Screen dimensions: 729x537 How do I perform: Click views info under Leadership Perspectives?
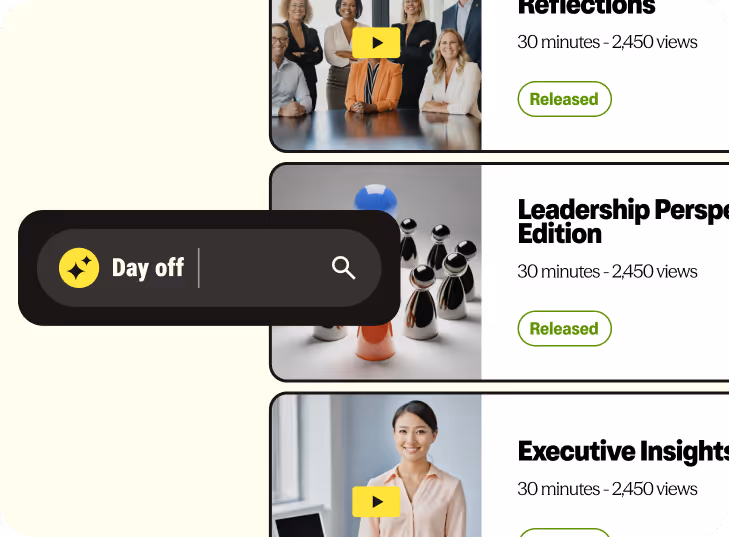(655, 272)
